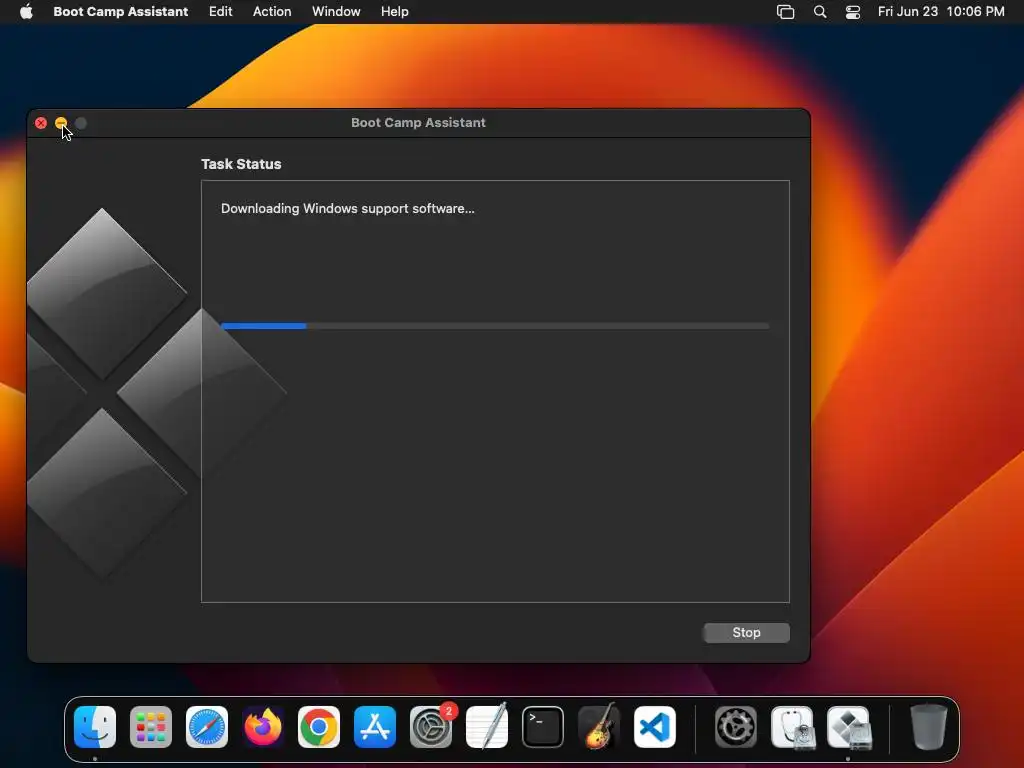Open Finder from the Dock
1024x768 pixels.
click(x=95, y=727)
